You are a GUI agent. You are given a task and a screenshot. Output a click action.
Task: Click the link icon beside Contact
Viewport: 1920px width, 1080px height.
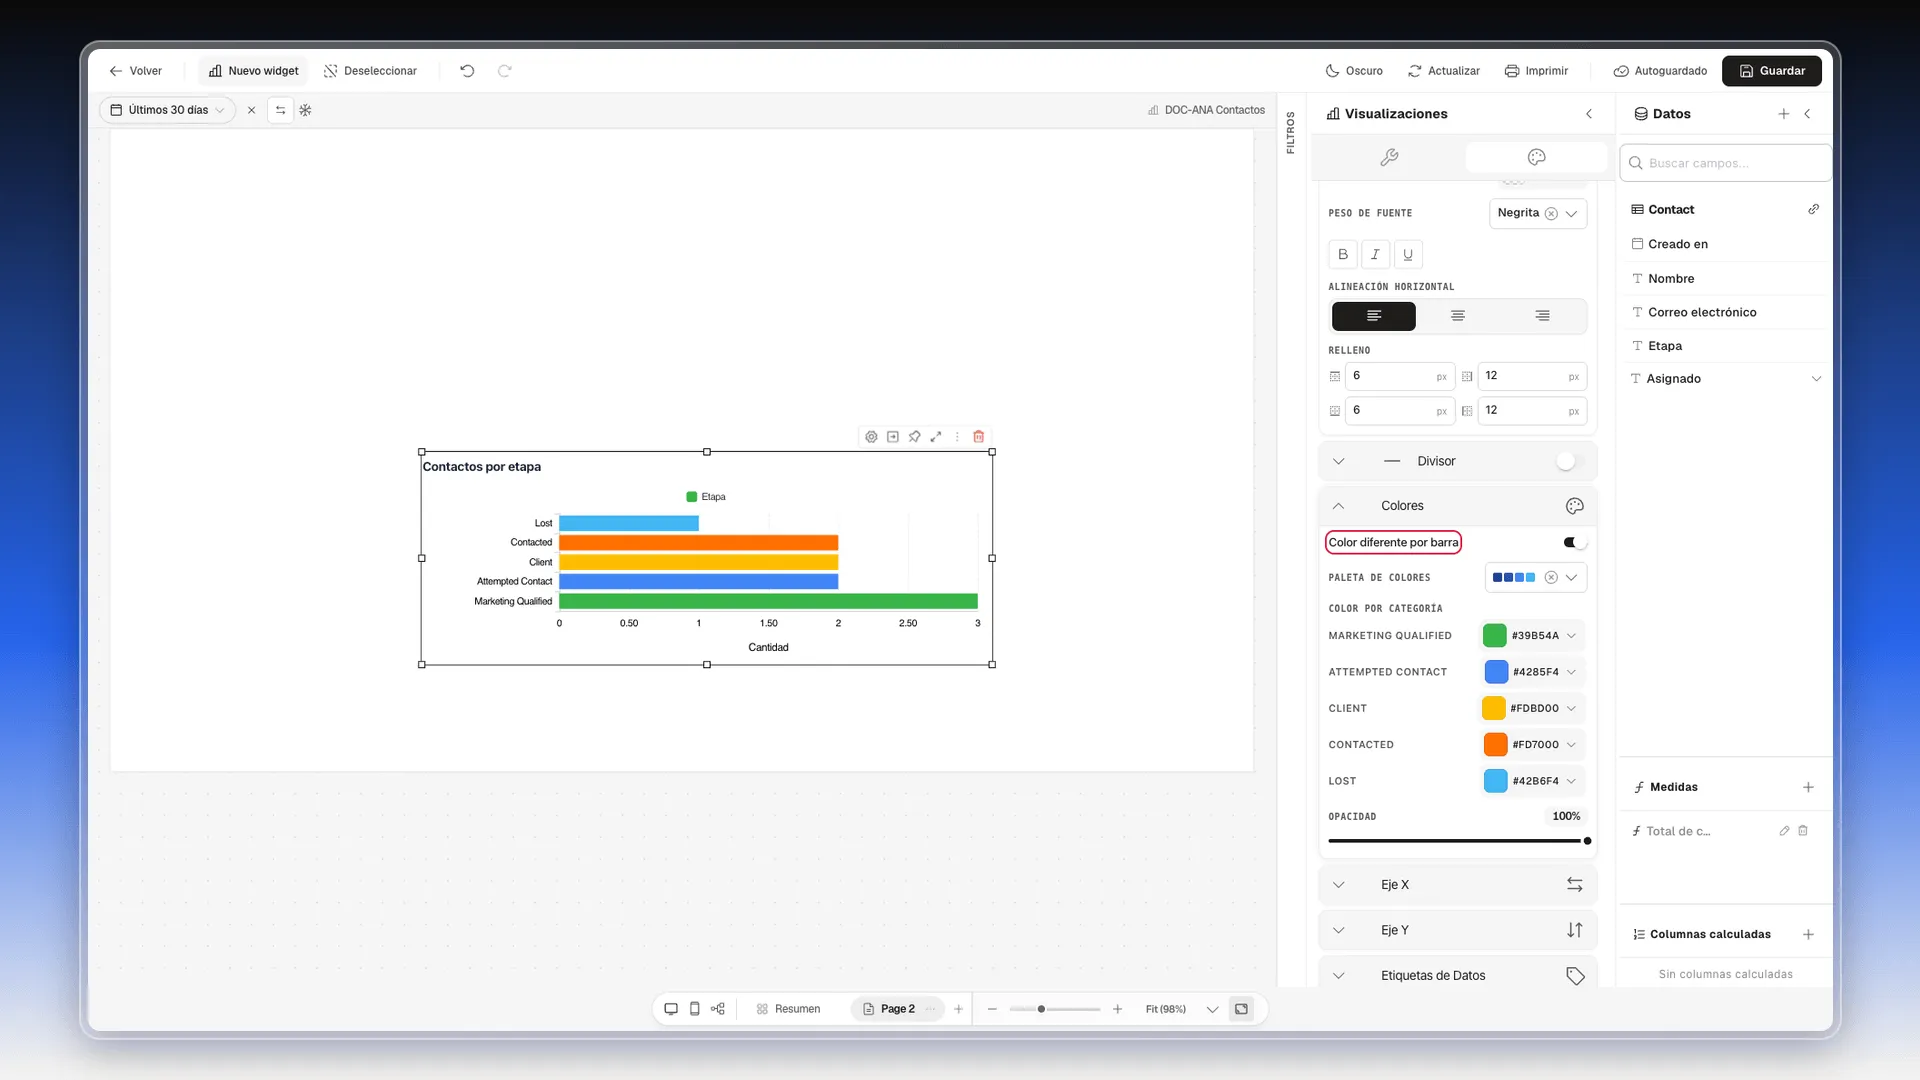pyautogui.click(x=1813, y=209)
